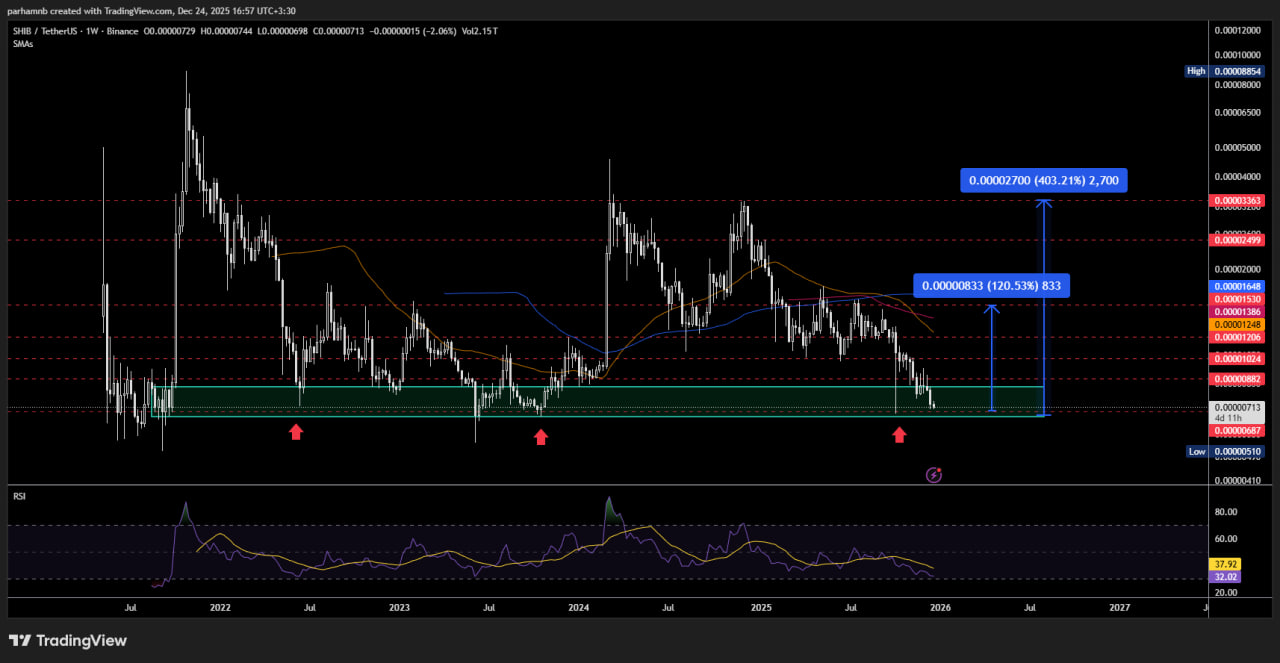Select the middle red arrow near late 2023

pos(541,436)
